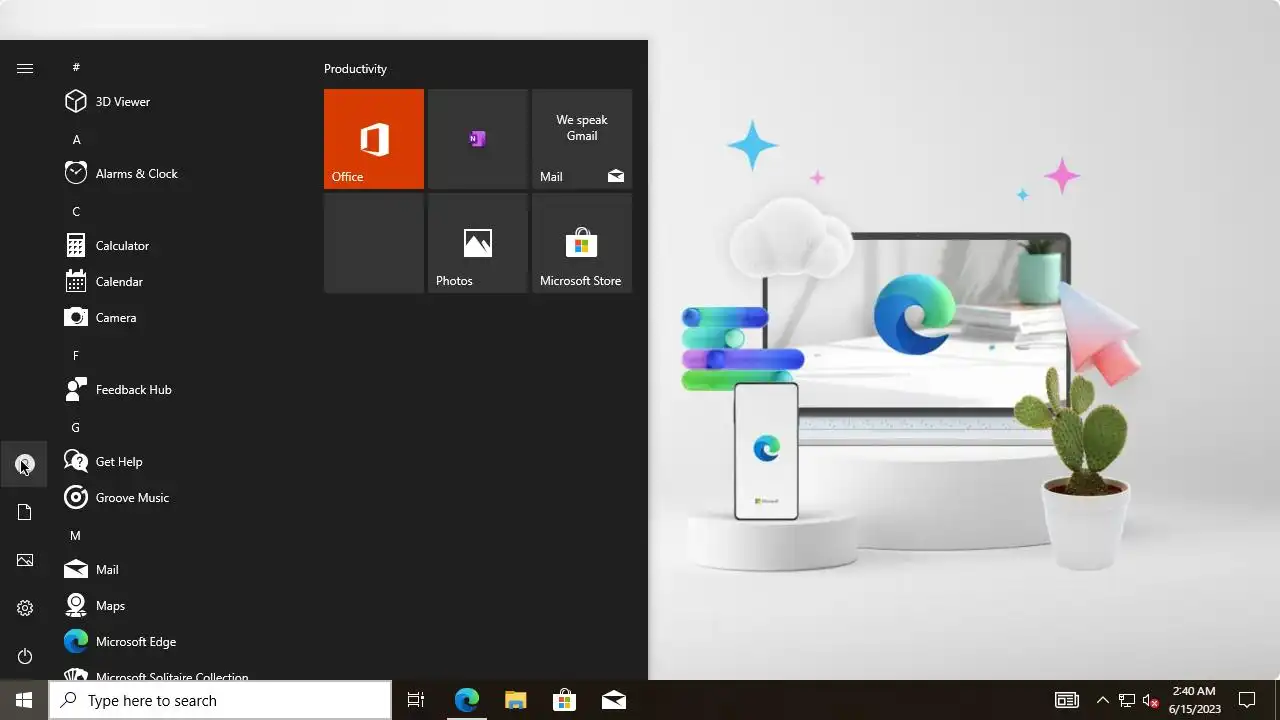The image size is (1280, 720).
Task: Open File Explorer on the taskbar
Action: 515,700
